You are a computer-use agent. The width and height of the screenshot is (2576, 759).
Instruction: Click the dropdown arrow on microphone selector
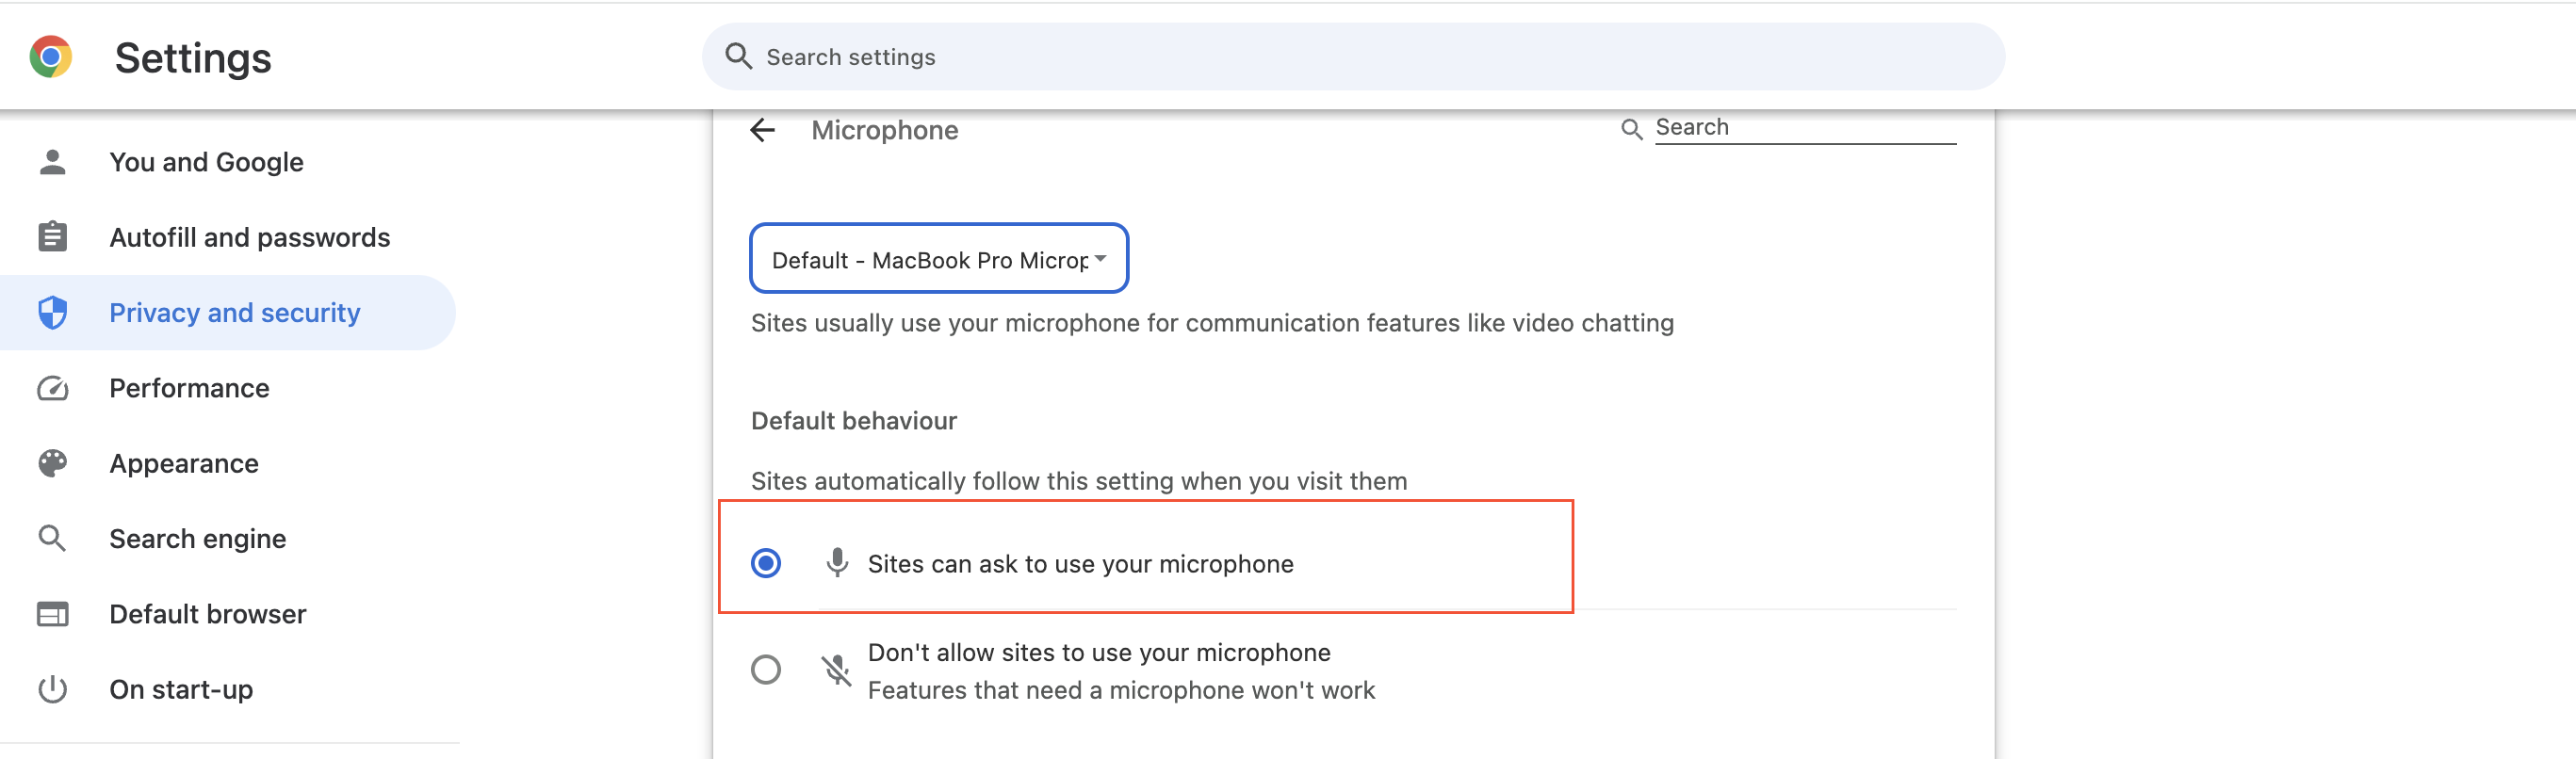(1100, 259)
